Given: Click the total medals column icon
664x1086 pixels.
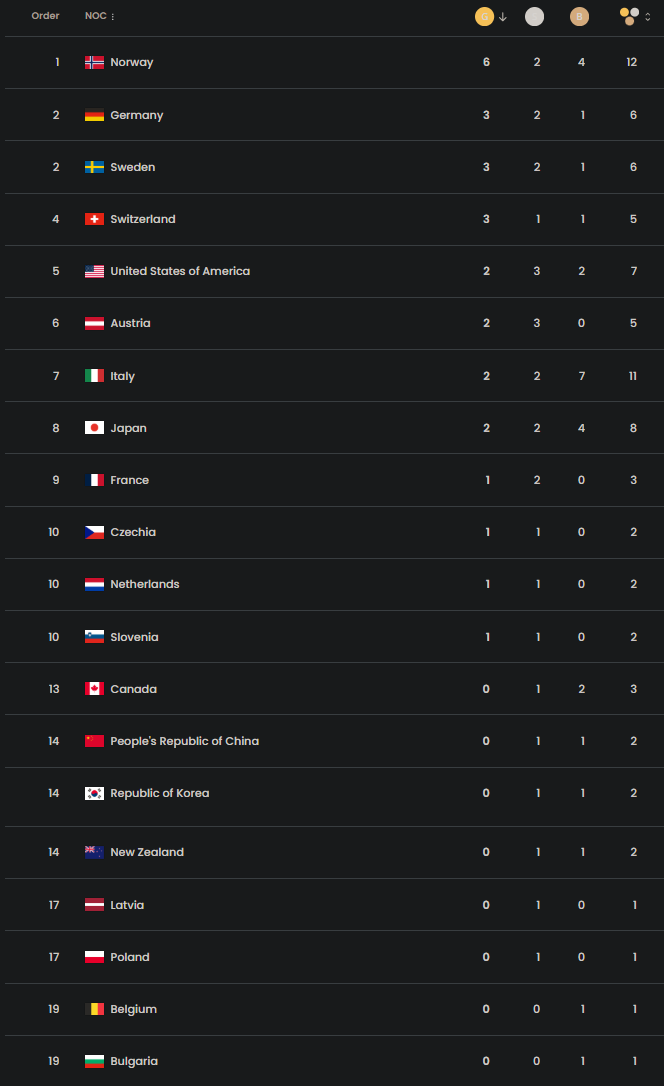Looking at the screenshot, I should 629,16.
